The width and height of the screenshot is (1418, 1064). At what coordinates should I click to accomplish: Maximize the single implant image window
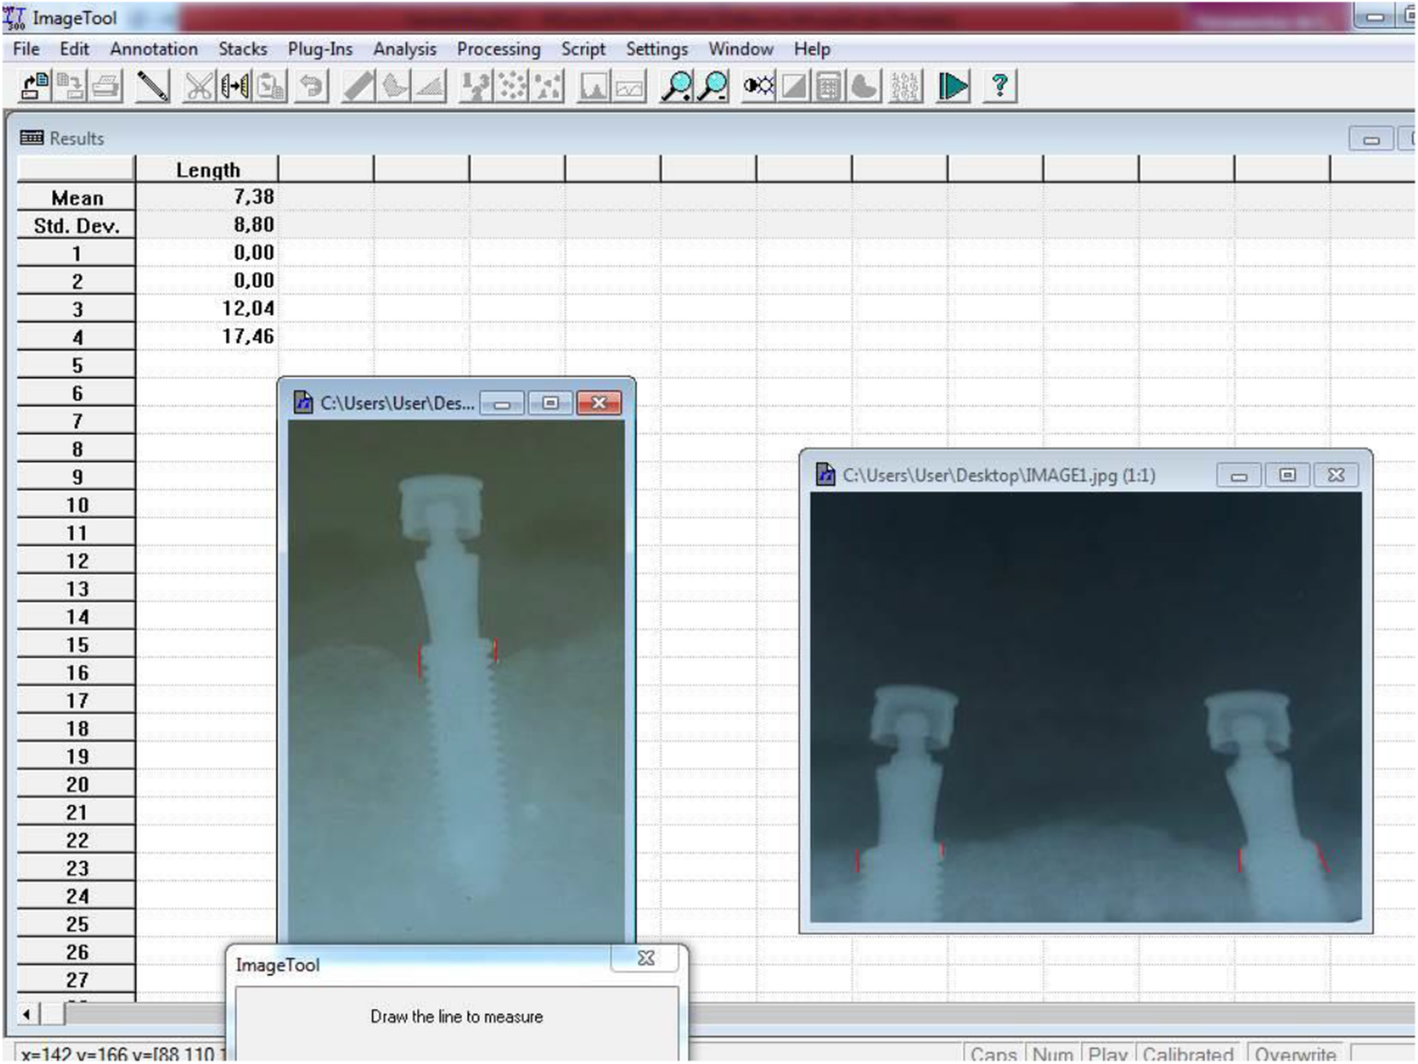550,403
